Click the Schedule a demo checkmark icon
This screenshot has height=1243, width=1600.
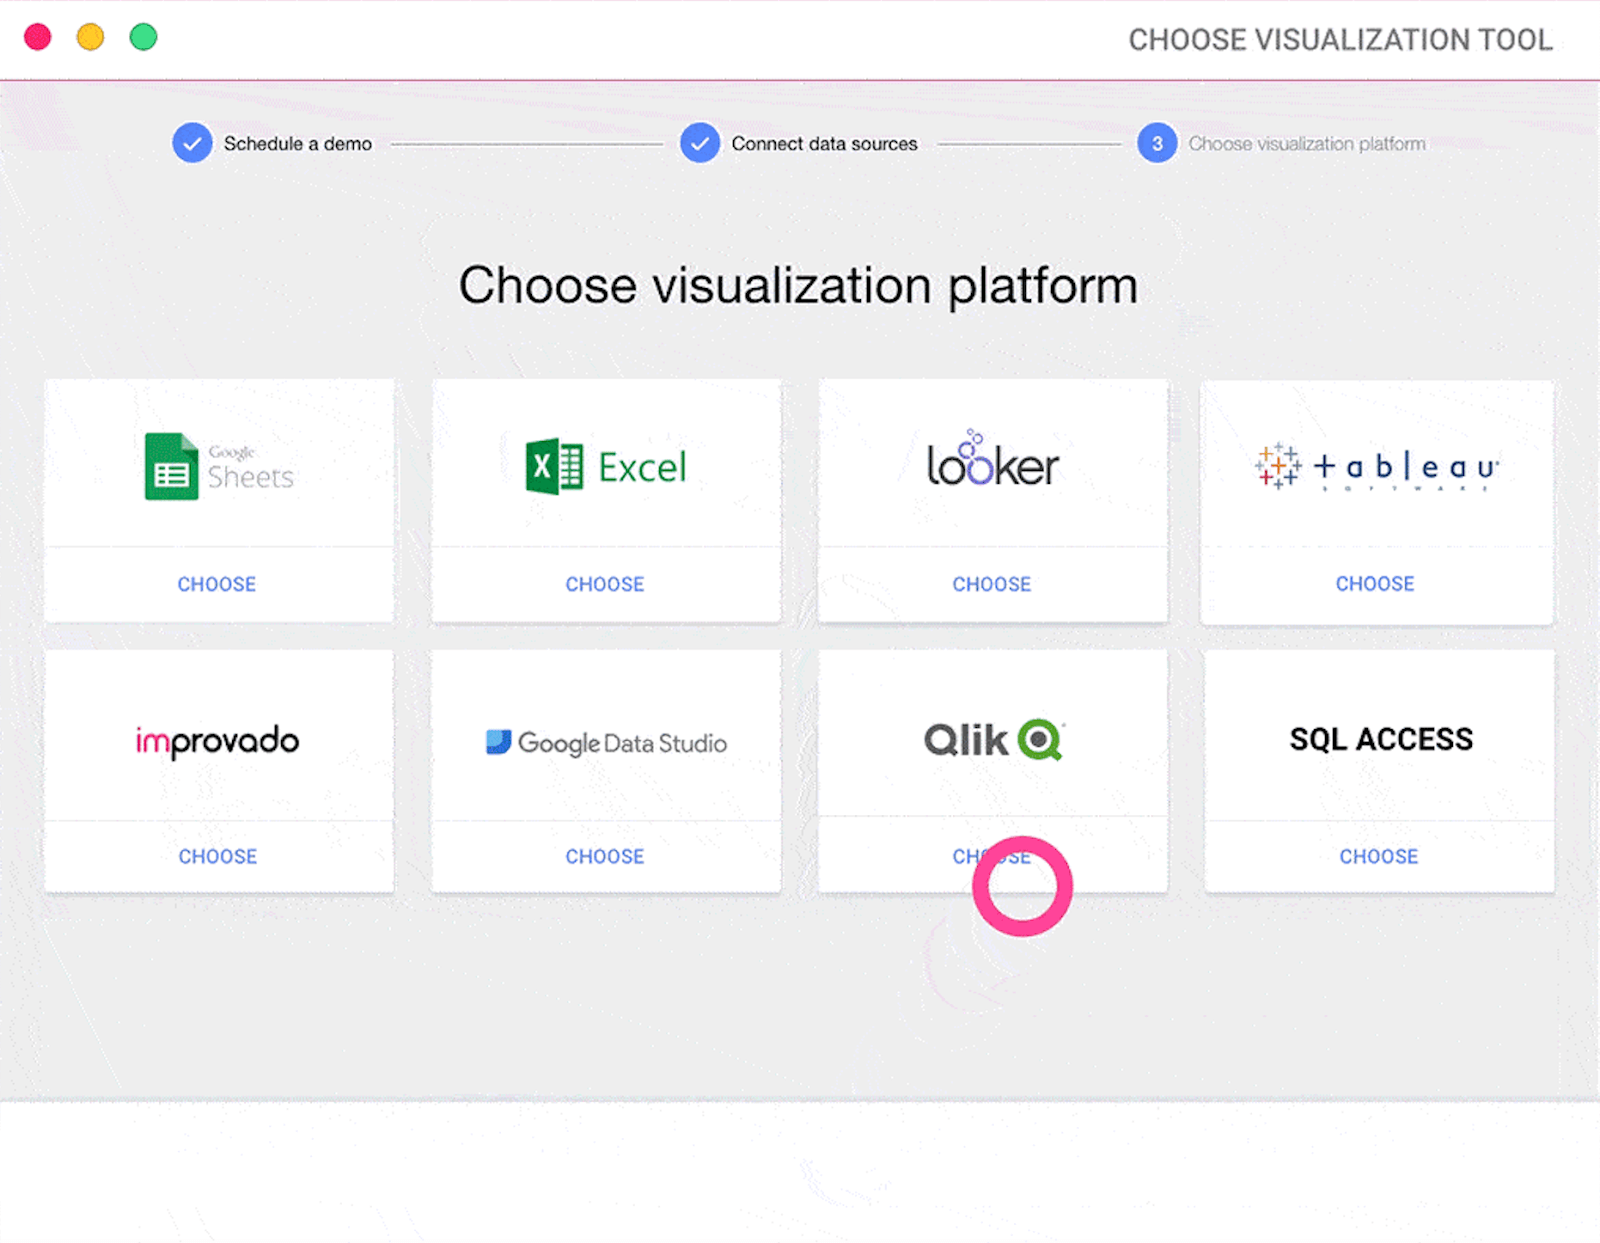192,143
